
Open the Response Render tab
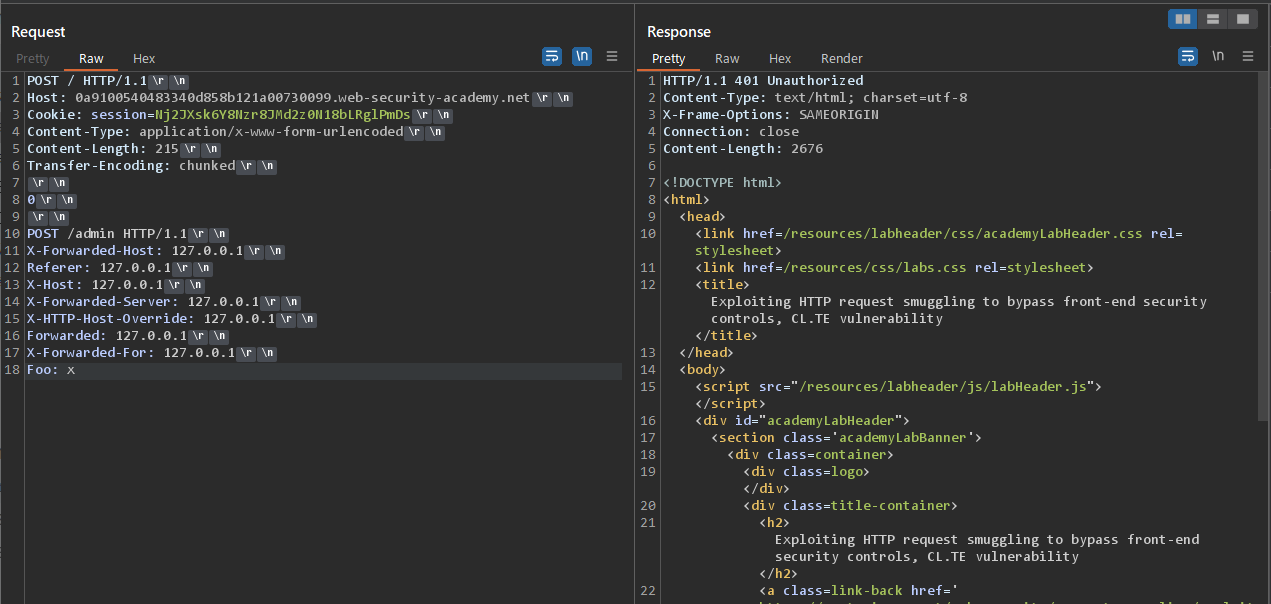[x=842, y=59]
